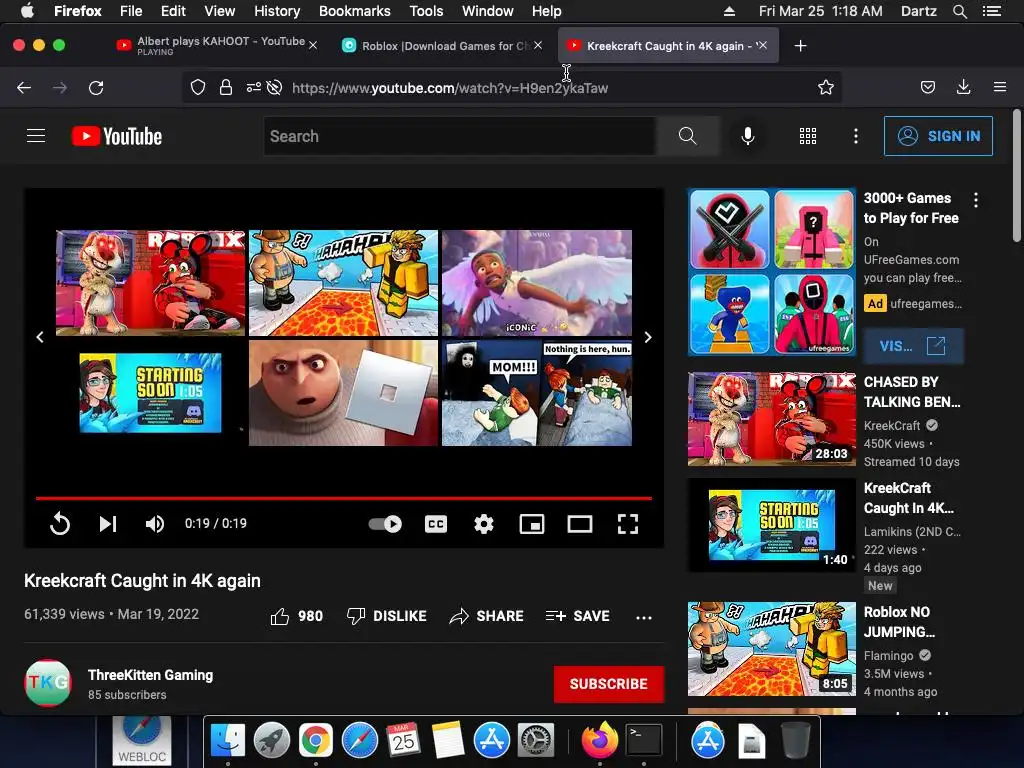Click SAVE to playlist

(577, 616)
